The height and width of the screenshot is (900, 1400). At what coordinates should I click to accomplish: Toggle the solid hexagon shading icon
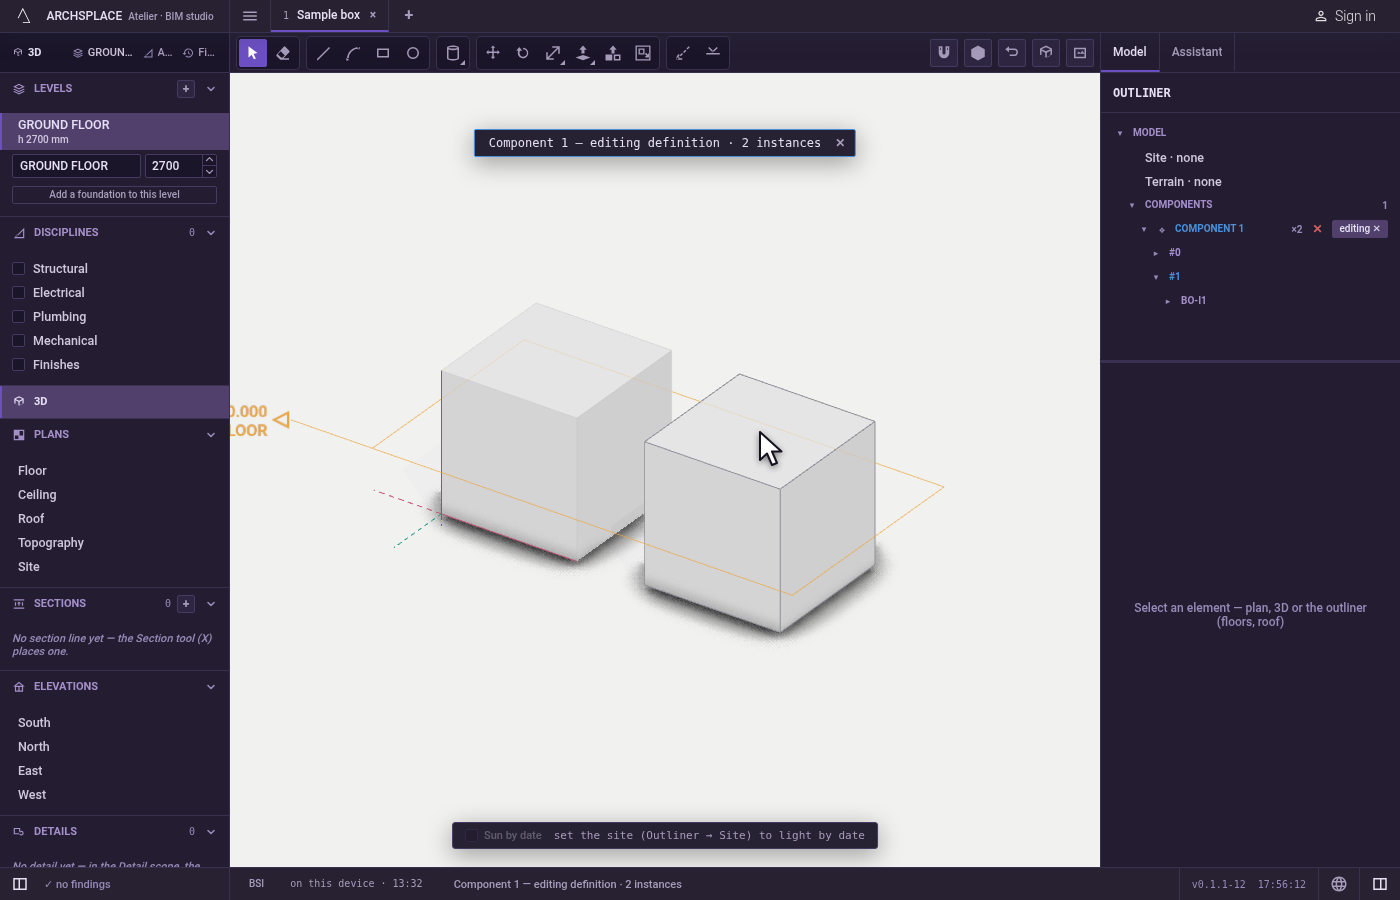pos(978,53)
